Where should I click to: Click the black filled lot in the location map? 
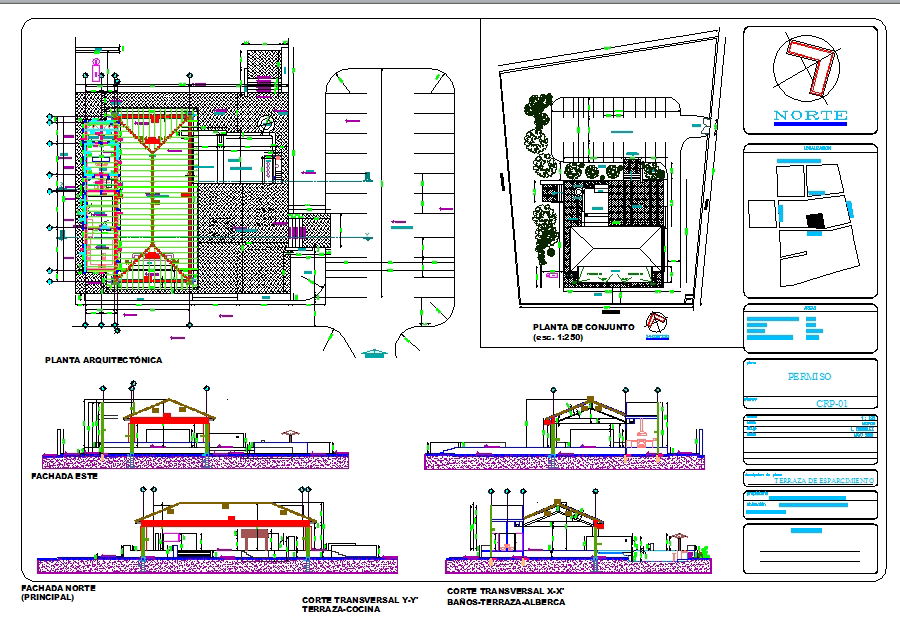817,220
